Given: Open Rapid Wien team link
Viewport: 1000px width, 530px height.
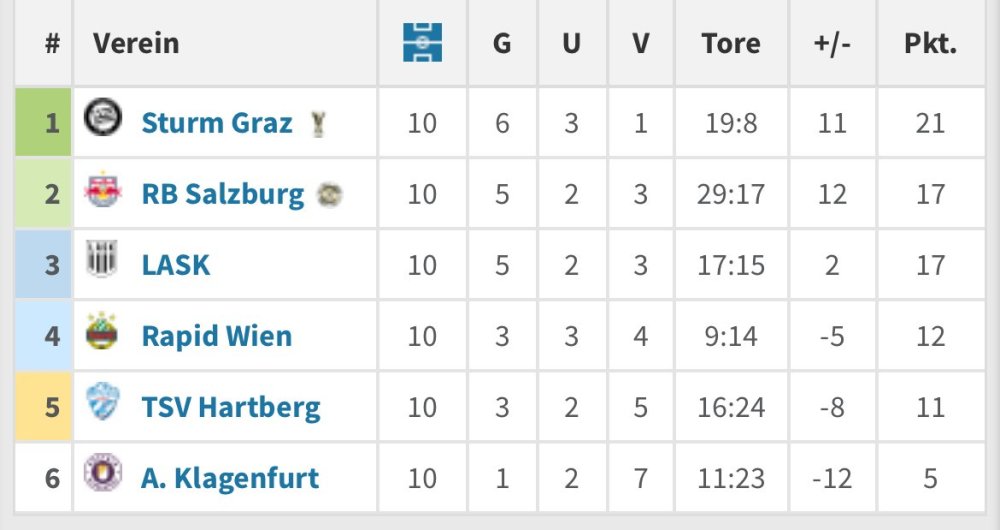Looking at the screenshot, I should pos(217,336).
